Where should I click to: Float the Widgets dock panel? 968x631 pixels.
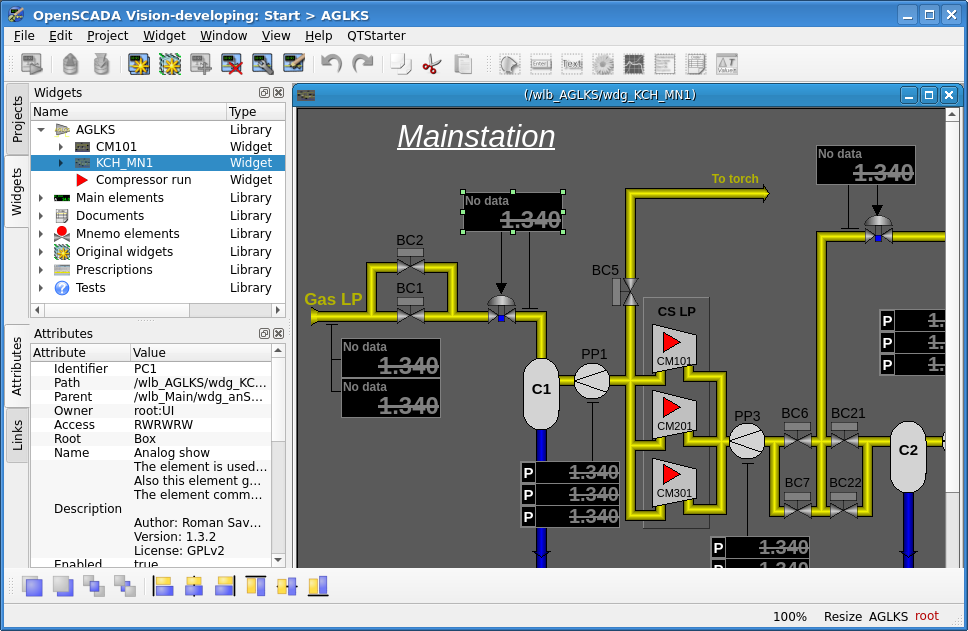264,93
